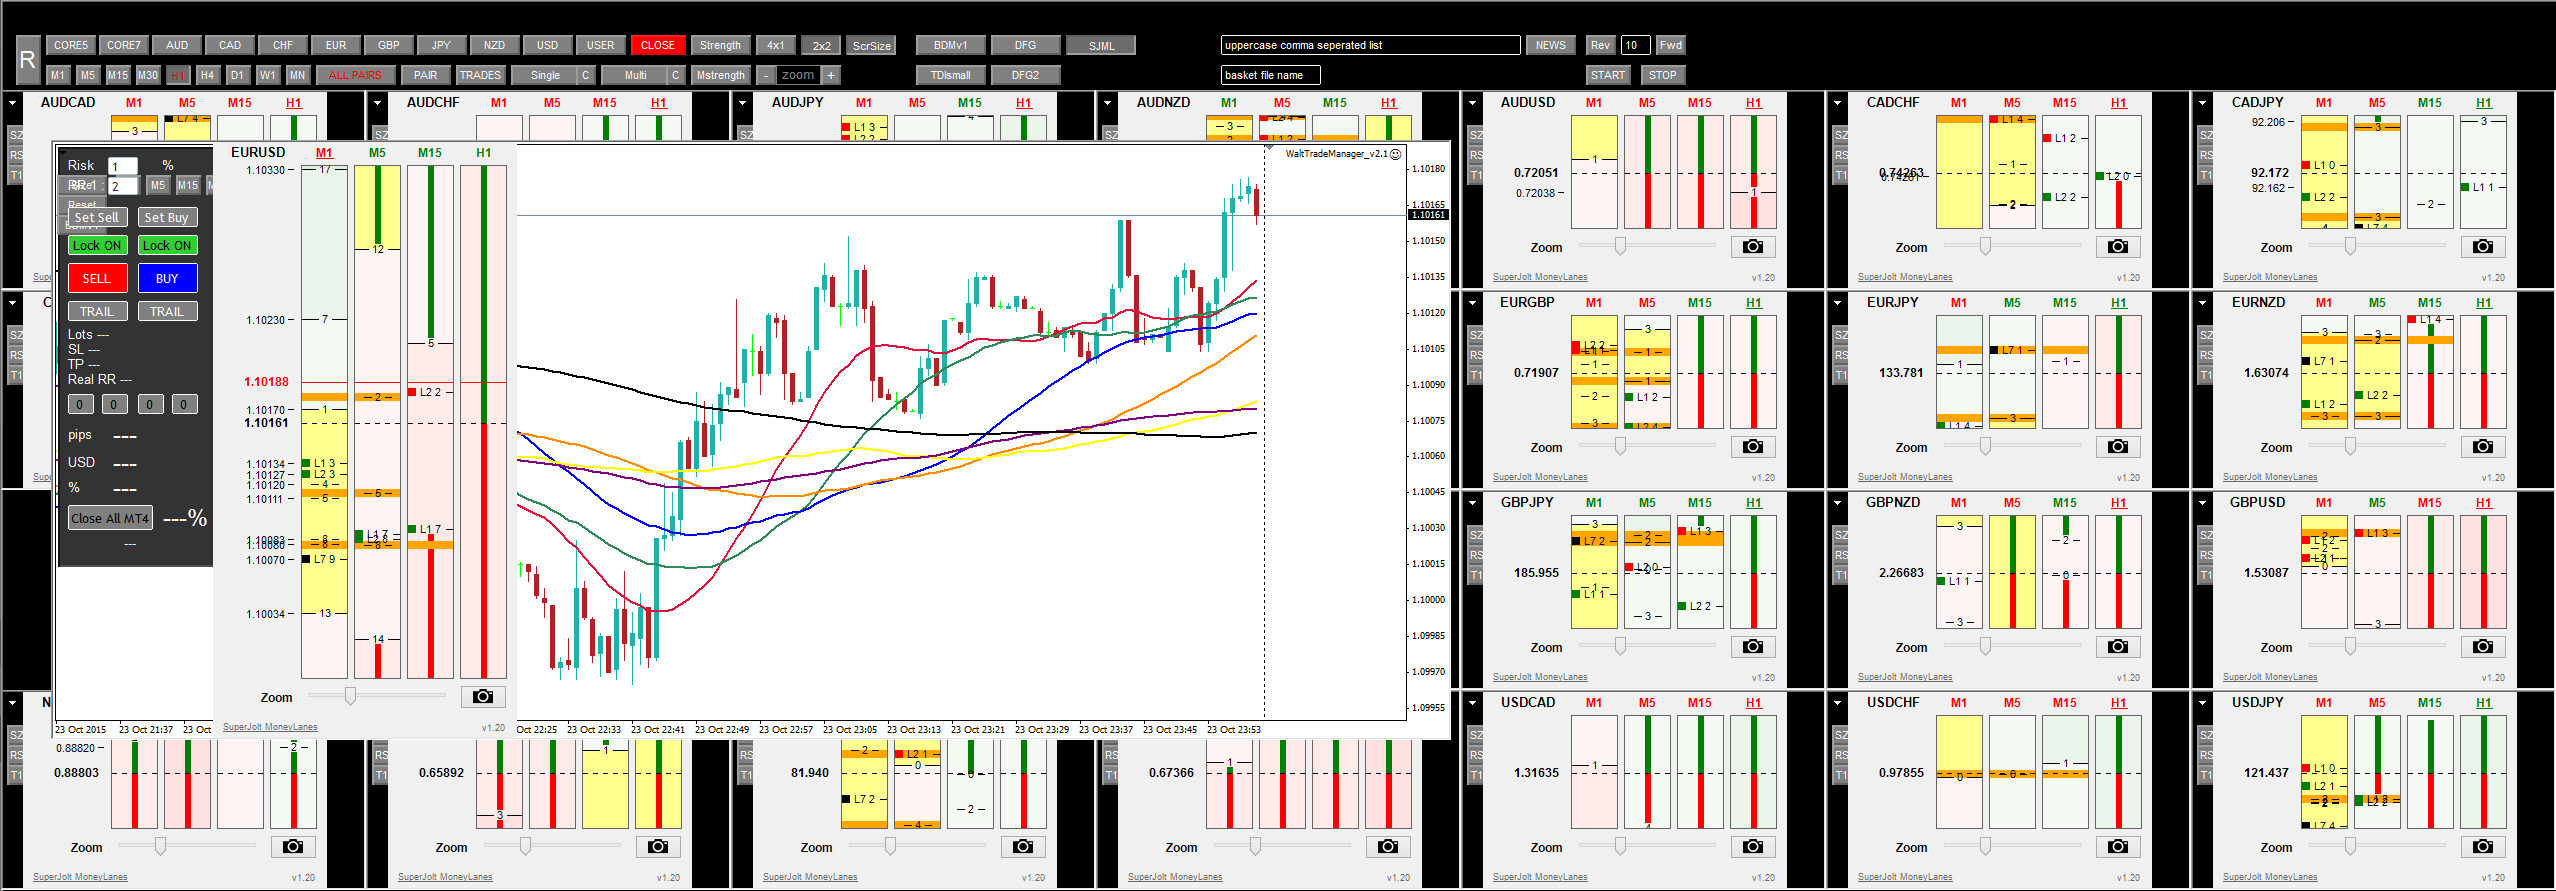The height and width of the screenshot is (891, 2556).
Task: Click the camera icon in the 0.88803 panel
Action: 293,847
